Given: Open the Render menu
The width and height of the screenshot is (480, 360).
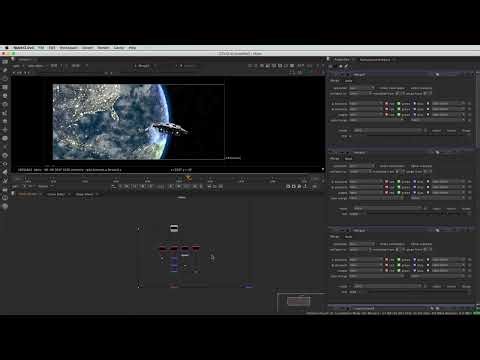Looking at the screenshot, I should (x=103, y=48).
